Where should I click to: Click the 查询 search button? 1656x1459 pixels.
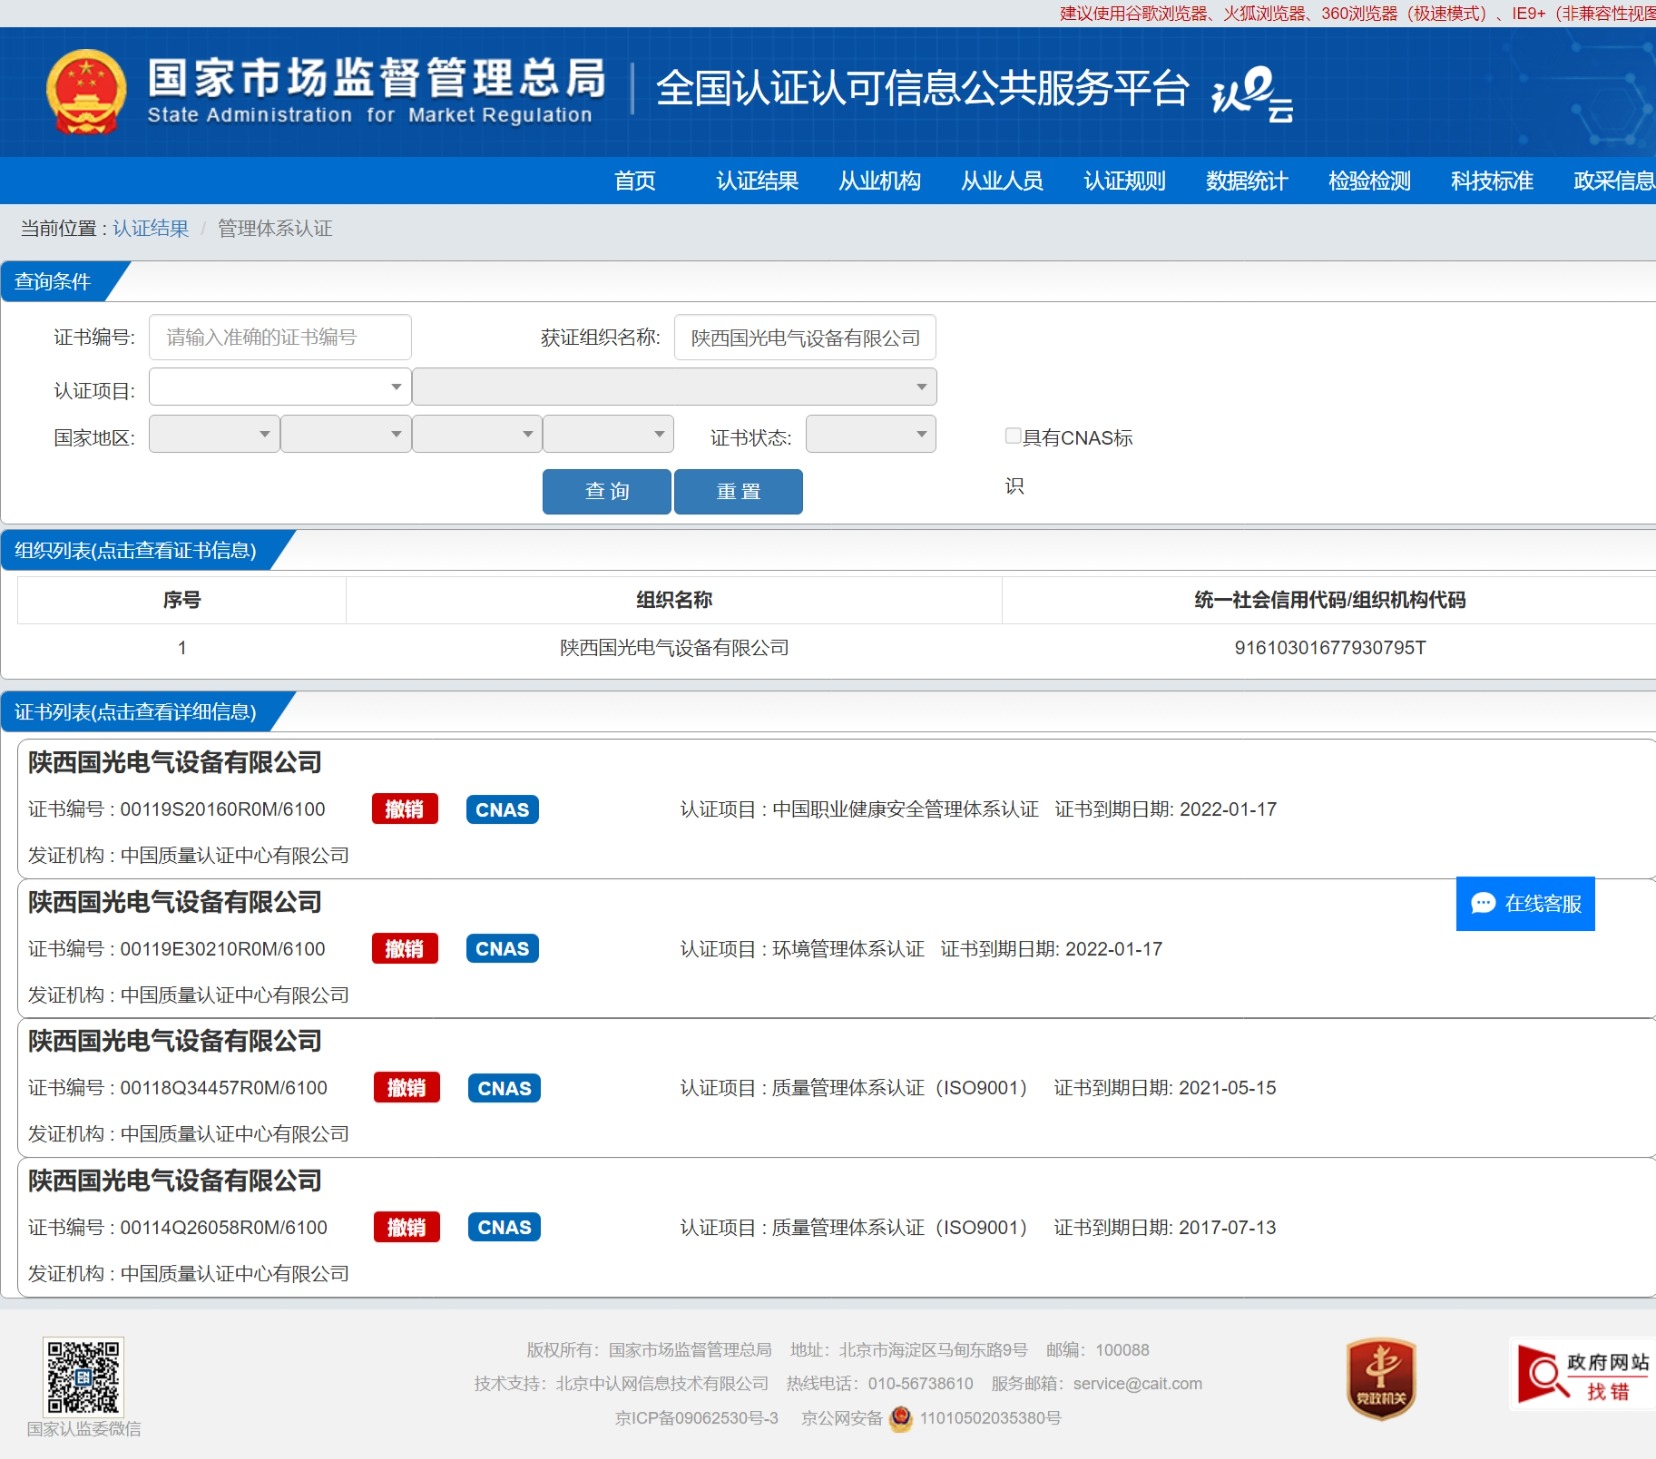(607, 491)
